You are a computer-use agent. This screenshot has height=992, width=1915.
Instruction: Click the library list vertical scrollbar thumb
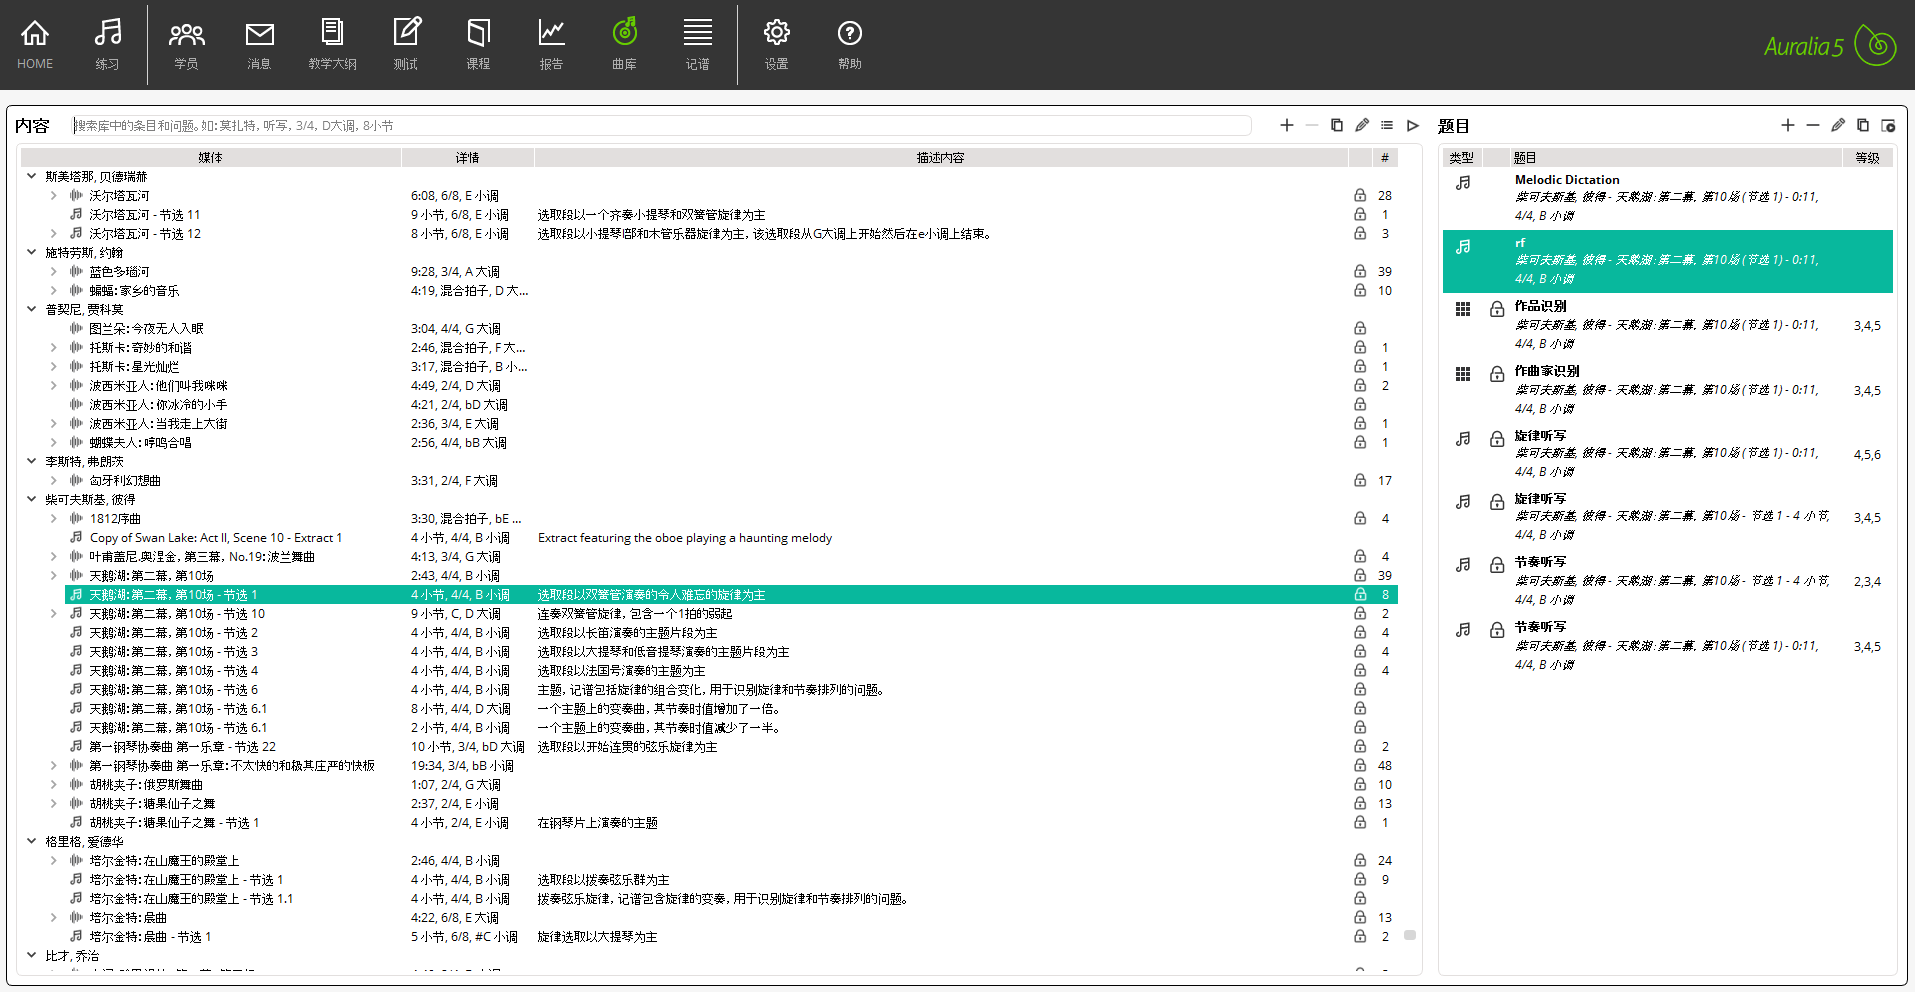pyautogui.click(x=1410, y=935)
